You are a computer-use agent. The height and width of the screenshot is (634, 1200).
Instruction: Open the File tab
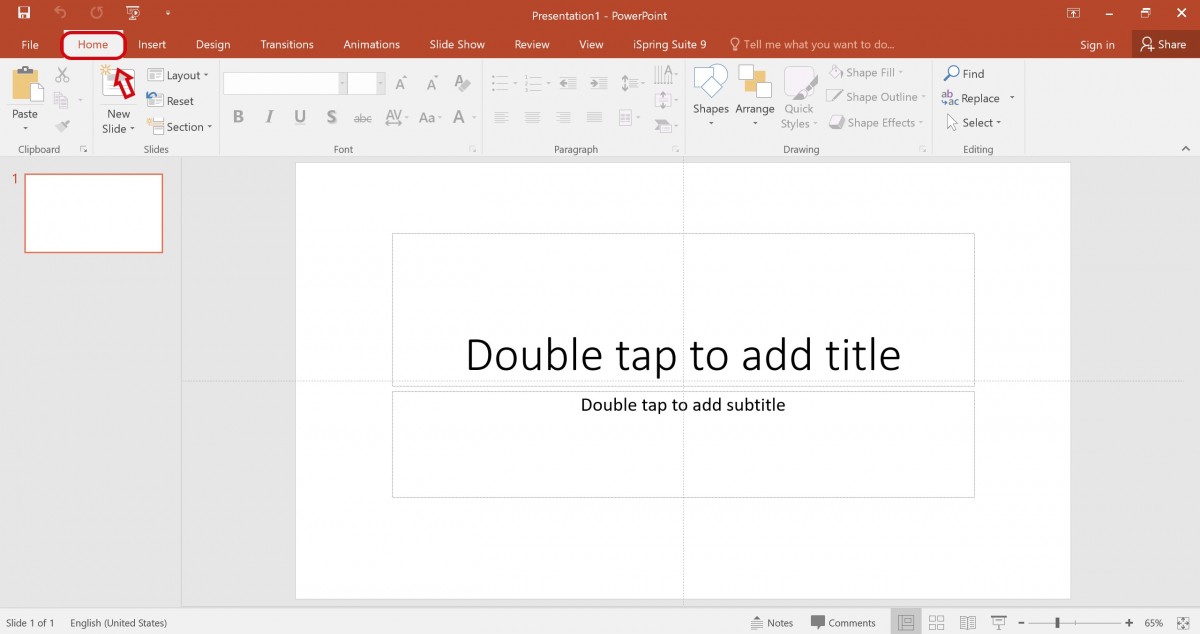30,45
